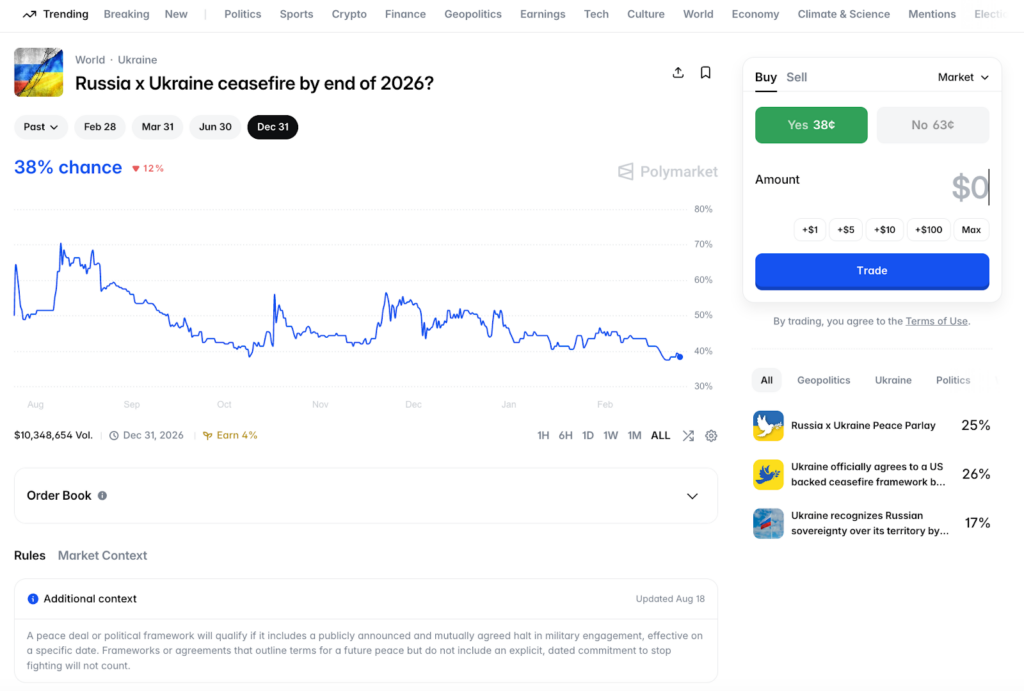Open the share icon for this market
The height and width of the screenshot is (691, 1024).
[x=678, y=72]
